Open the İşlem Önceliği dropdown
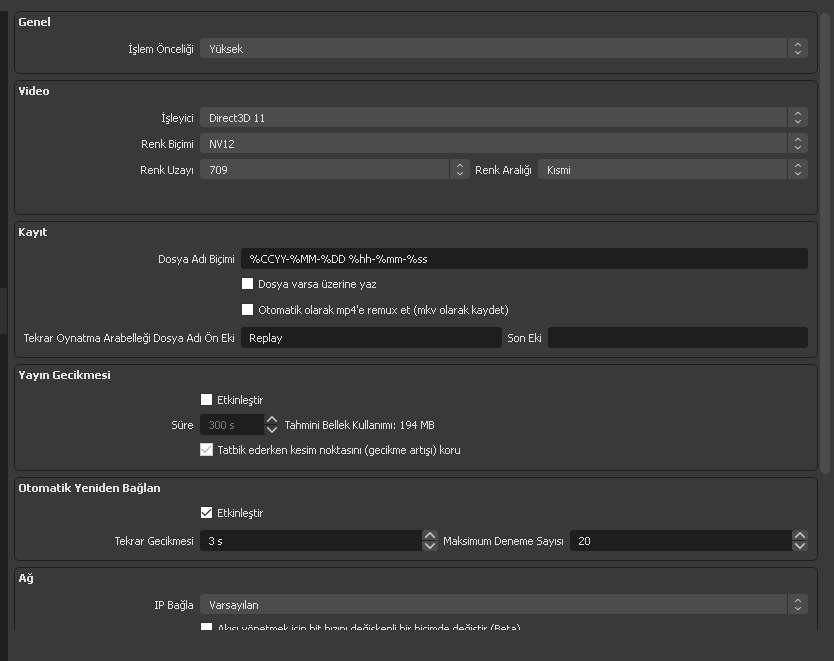The image size is (834, 661). [x=503, y=48]
